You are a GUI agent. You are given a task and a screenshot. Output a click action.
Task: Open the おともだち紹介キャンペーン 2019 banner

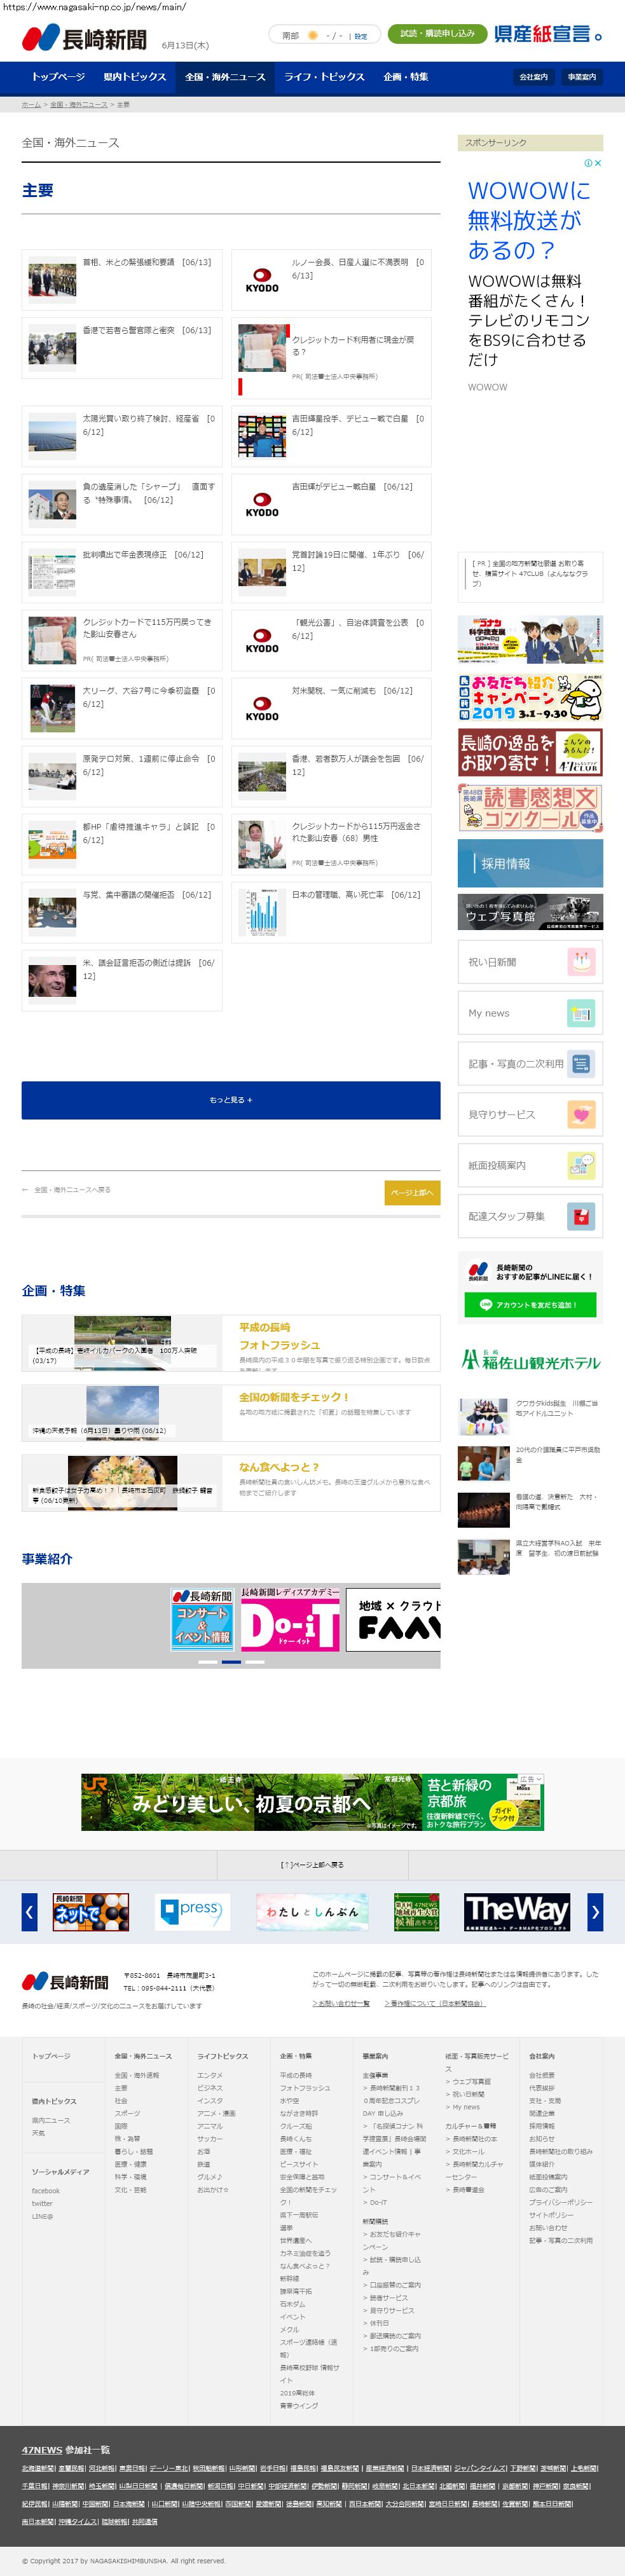click(530, 697)
